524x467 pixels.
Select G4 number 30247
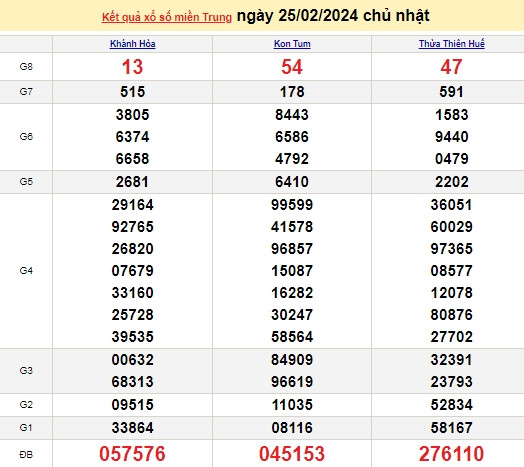tap(292, 315)
